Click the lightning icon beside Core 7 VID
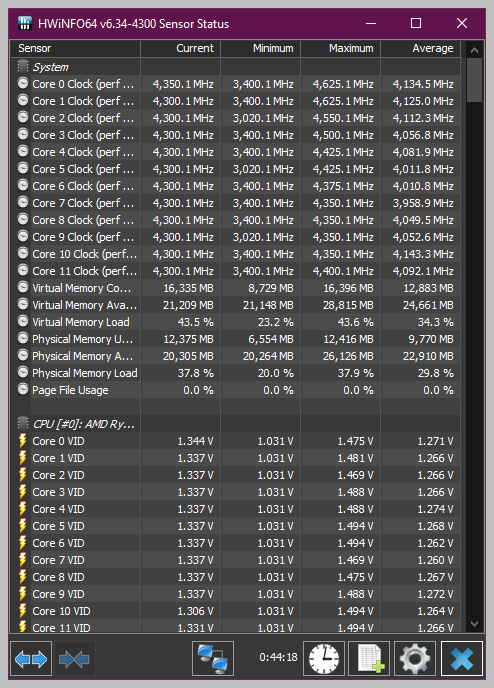 tap(23, 559)
